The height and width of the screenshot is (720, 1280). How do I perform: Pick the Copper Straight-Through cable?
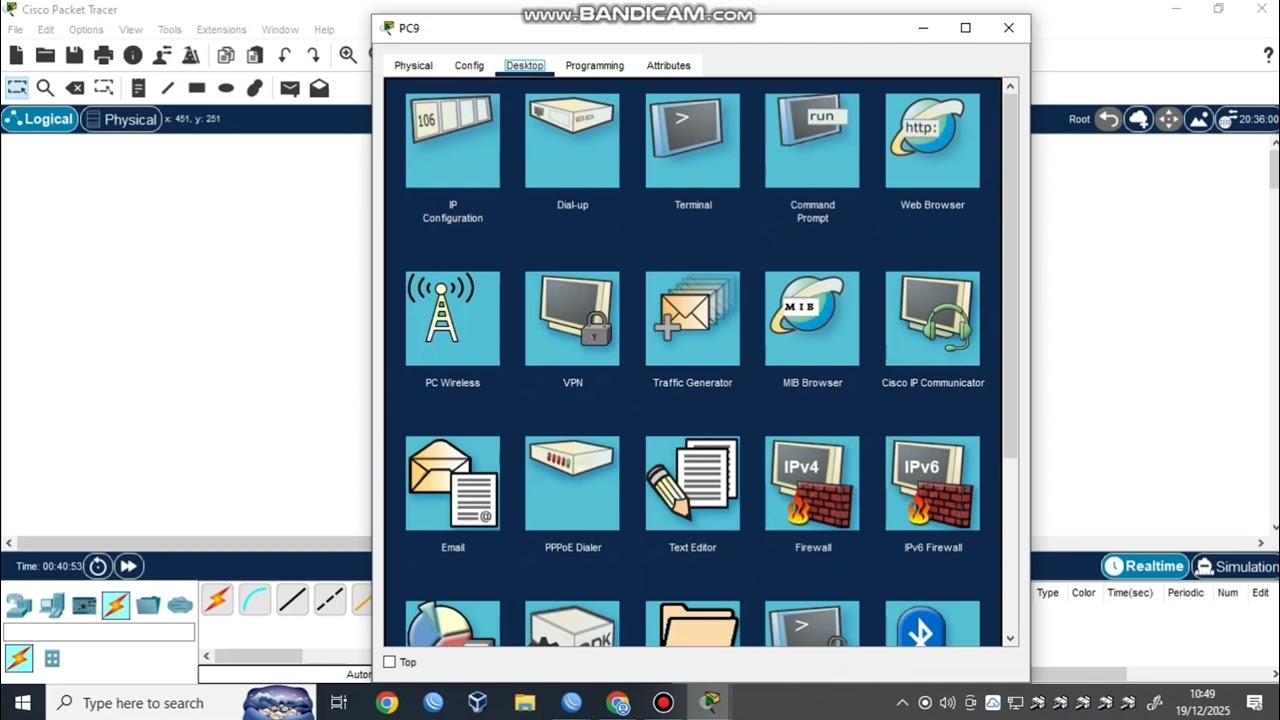(292, 600)
